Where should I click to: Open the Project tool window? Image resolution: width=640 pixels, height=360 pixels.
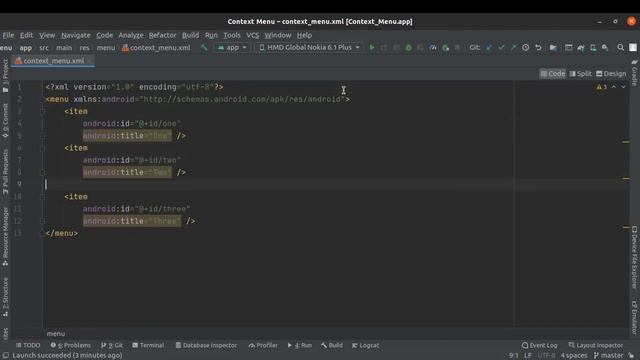(x=5, y=75)
